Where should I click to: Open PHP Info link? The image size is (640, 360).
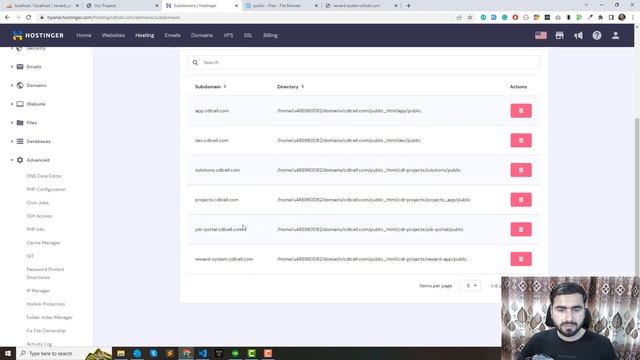(36, 229)
